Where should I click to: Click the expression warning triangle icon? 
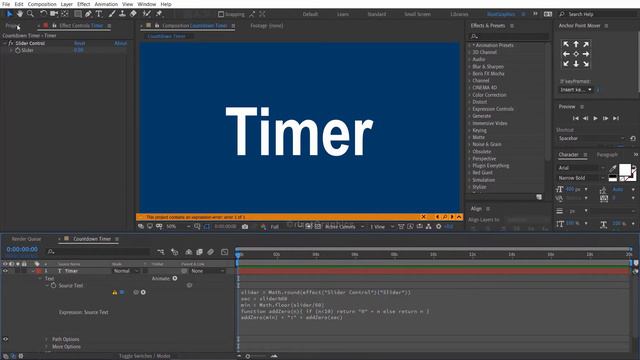(115, 292)
